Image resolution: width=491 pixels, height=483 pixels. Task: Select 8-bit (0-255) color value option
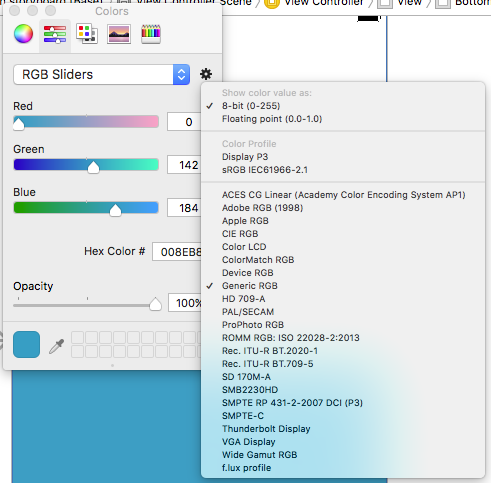click(343, 106)
